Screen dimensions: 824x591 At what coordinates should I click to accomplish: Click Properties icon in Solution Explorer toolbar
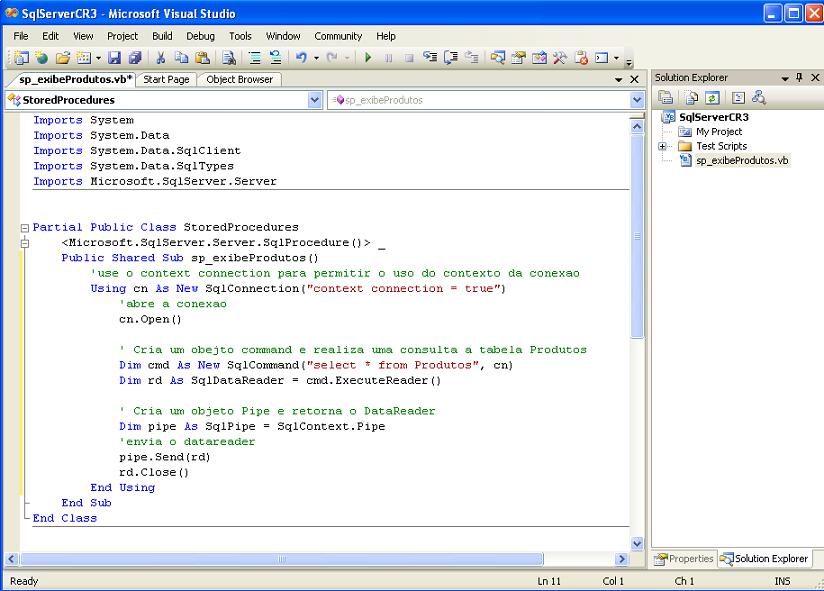665,97
